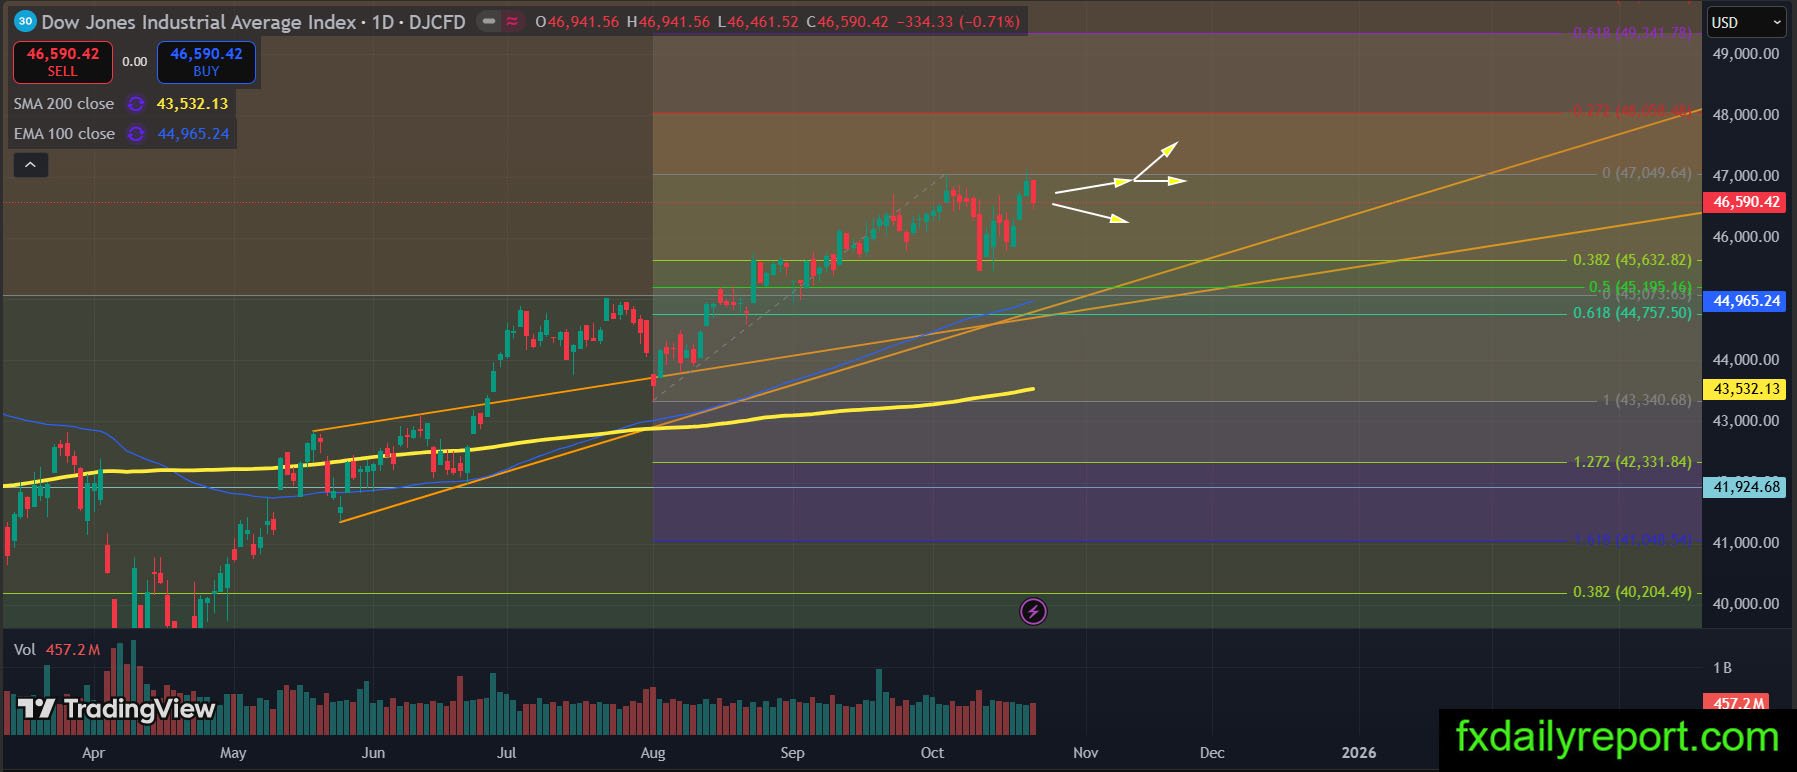Collapse the indicator legend with the chevron button

pos(30,165)
